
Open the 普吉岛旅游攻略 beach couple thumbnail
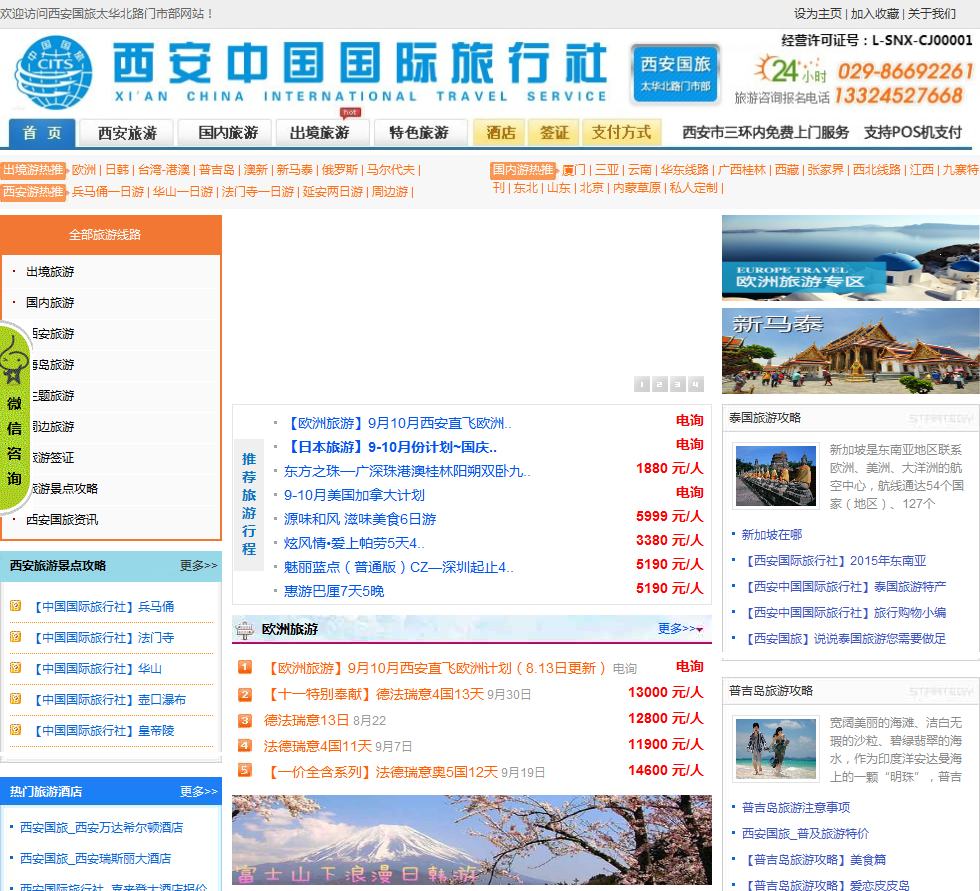776,749
